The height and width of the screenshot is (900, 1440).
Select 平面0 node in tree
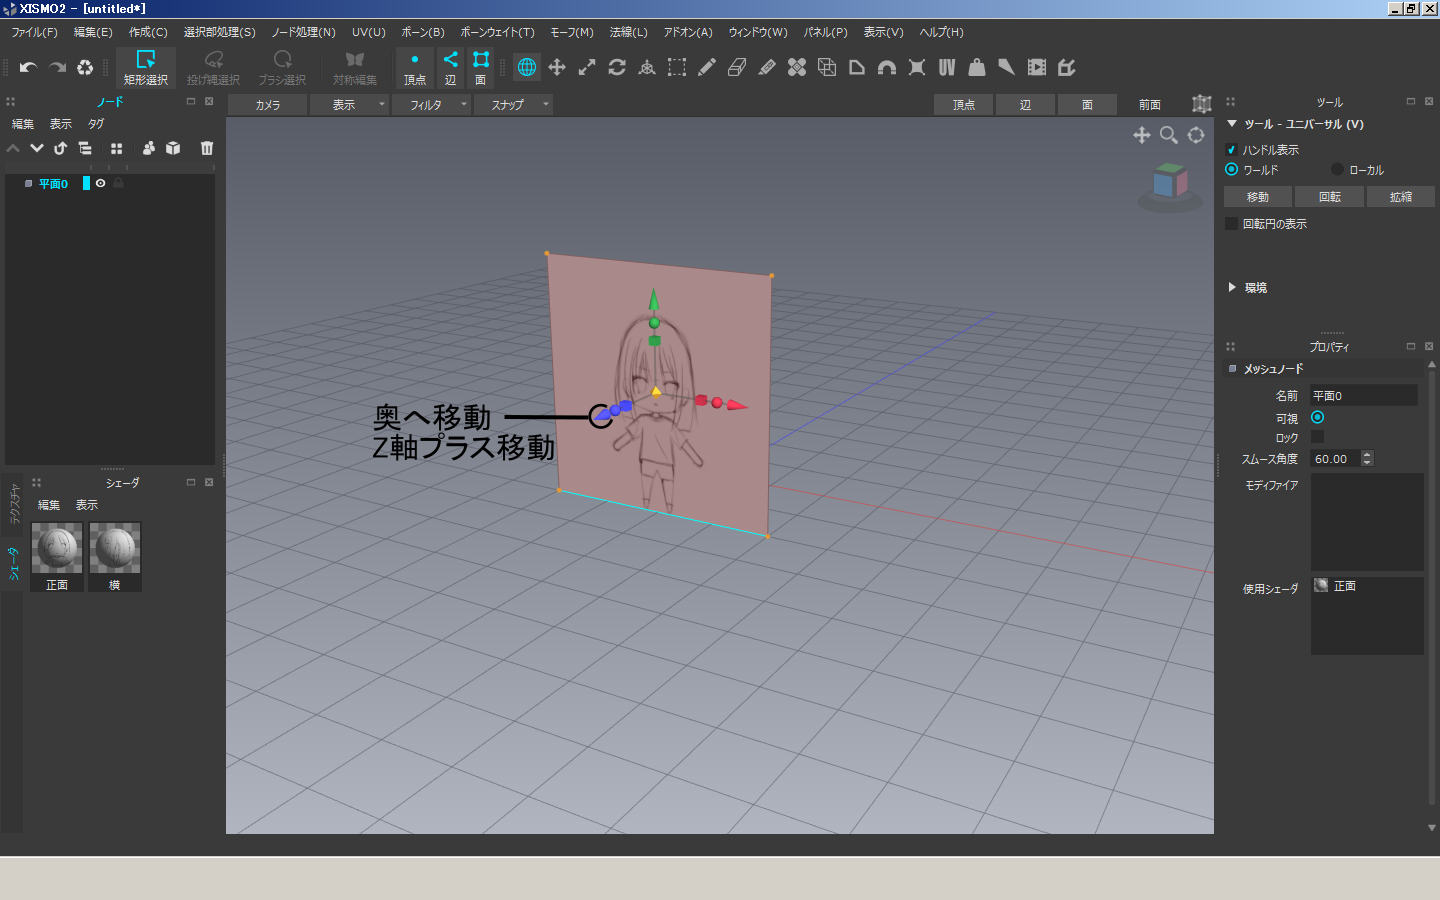53,184
